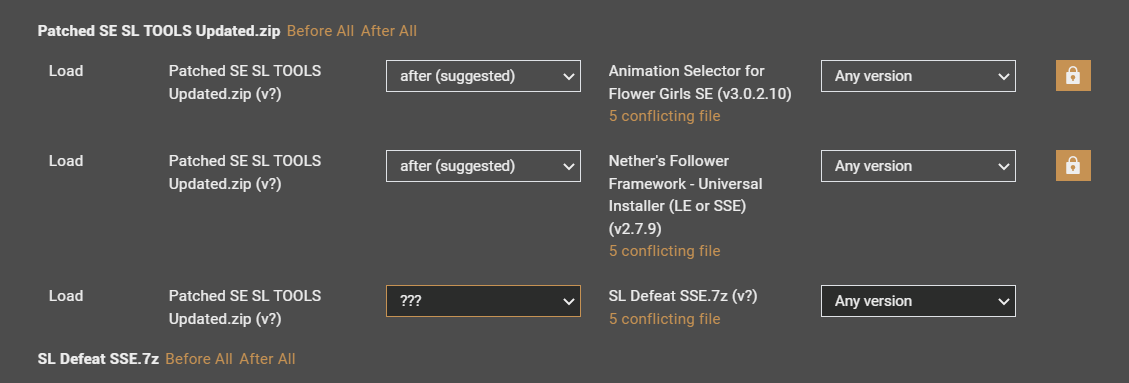
Task: Click the lock icon for Nether's Follower Framework rule
Action: click(1073, 166)
